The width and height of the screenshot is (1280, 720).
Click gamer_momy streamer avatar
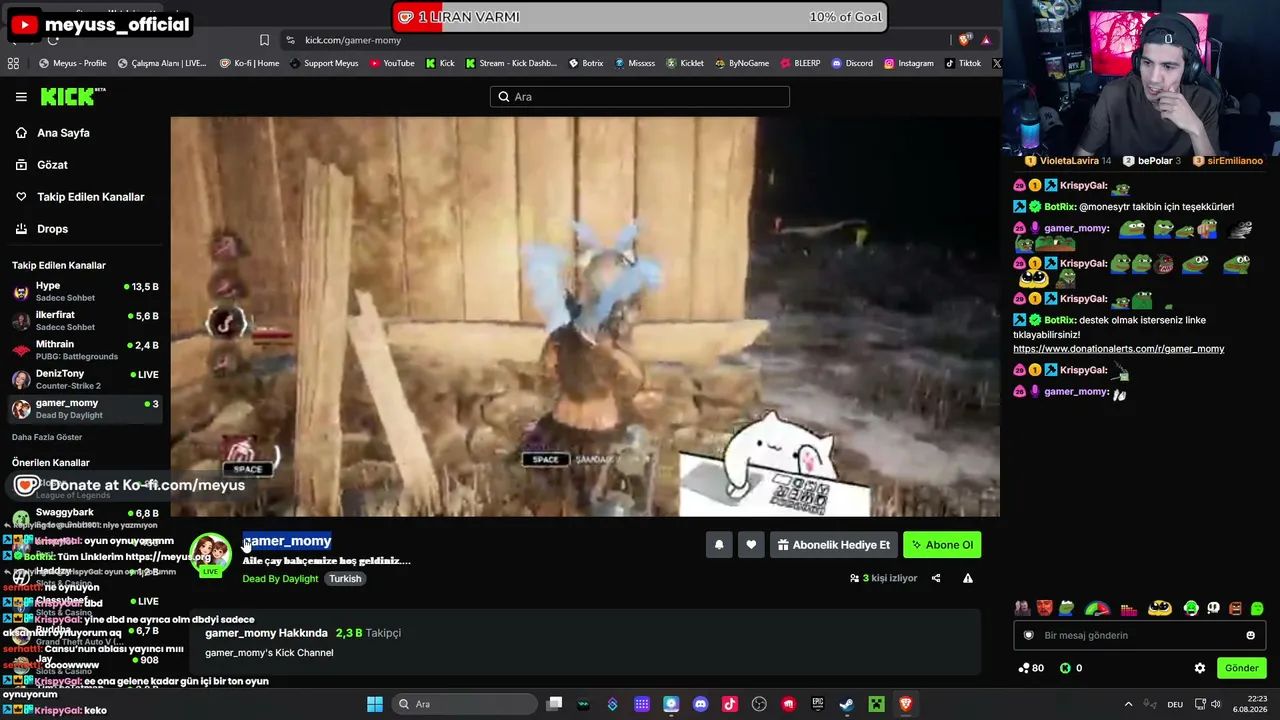click(x=210, y=553)
